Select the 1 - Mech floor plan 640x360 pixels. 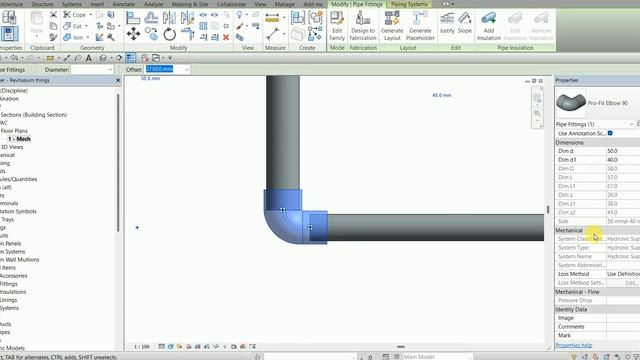19,139
